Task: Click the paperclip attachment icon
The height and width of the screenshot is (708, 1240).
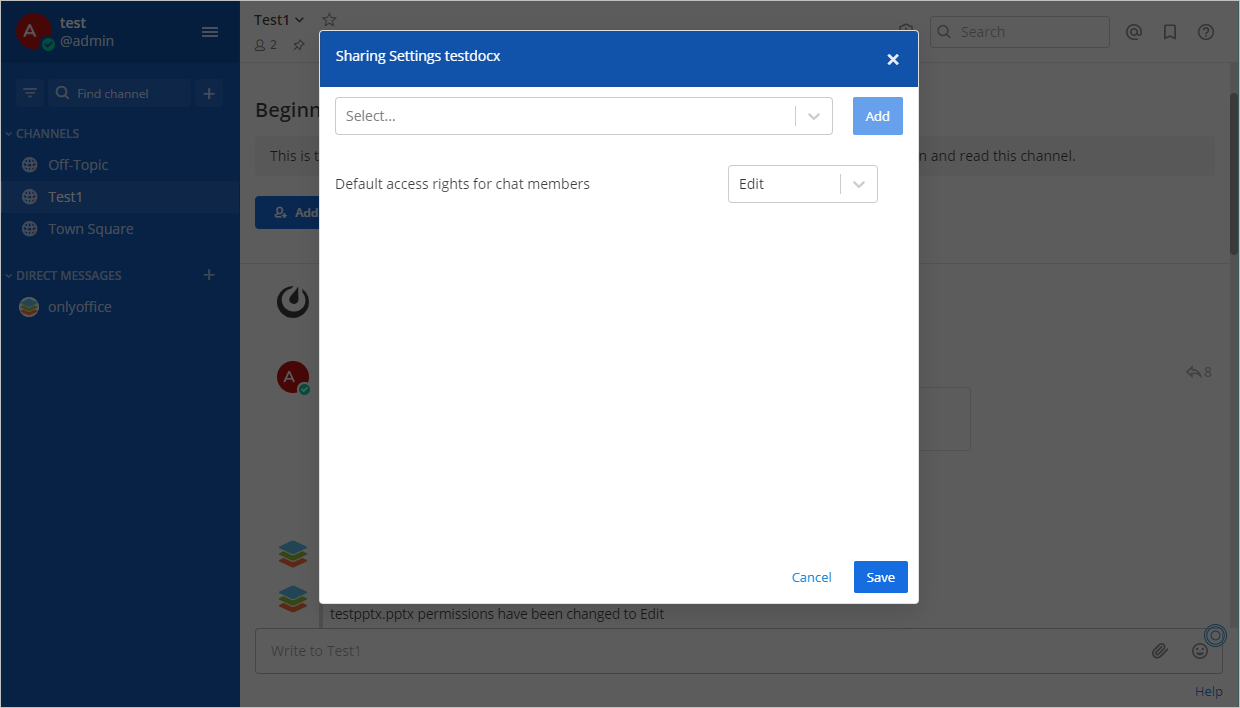Action: (1159, 651)
